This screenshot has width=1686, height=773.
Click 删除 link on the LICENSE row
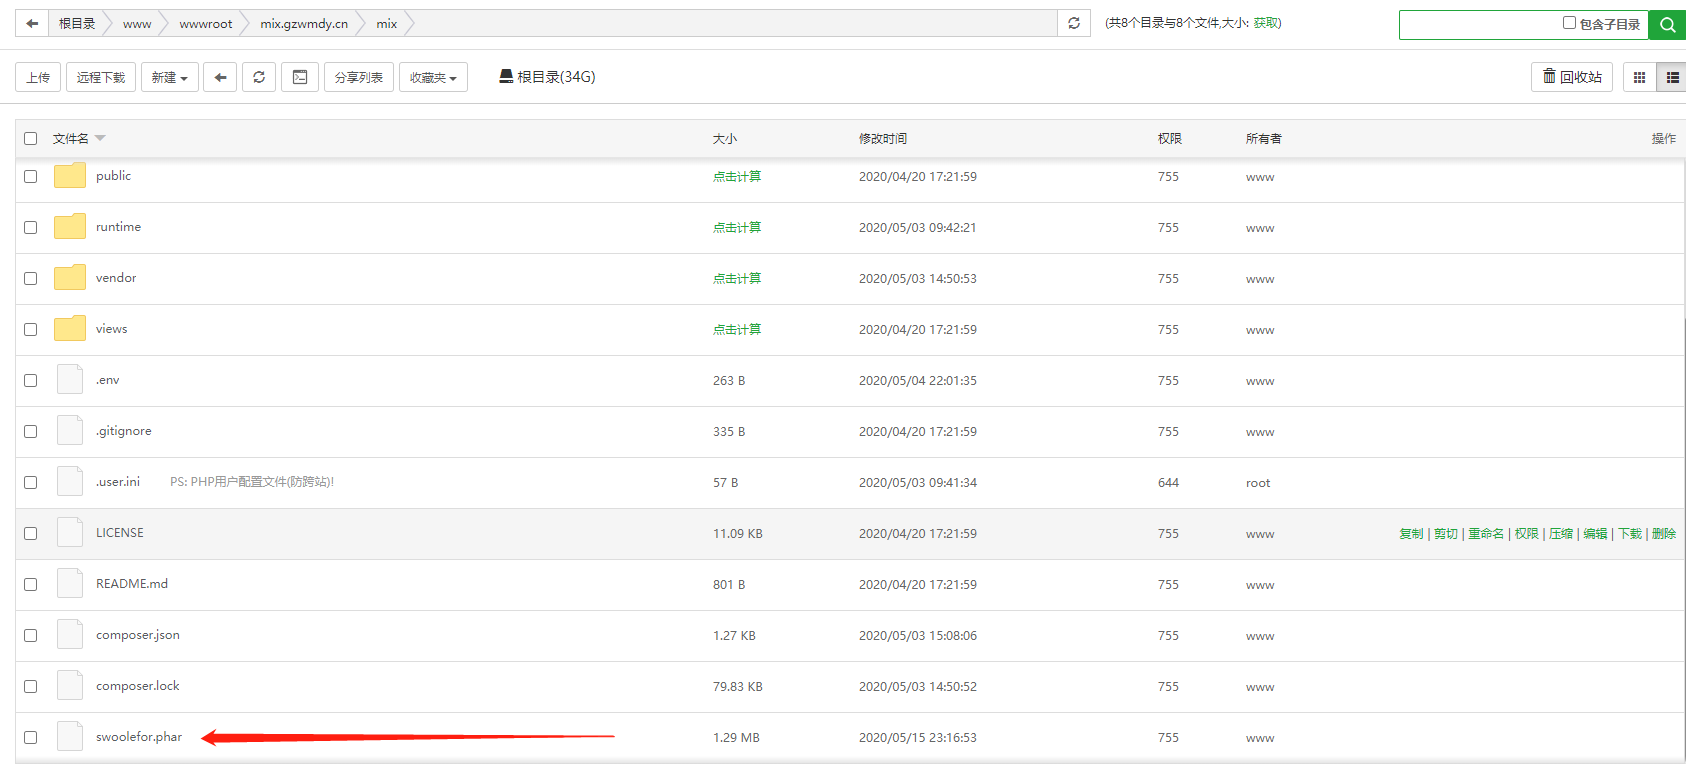pos(1663,534)
